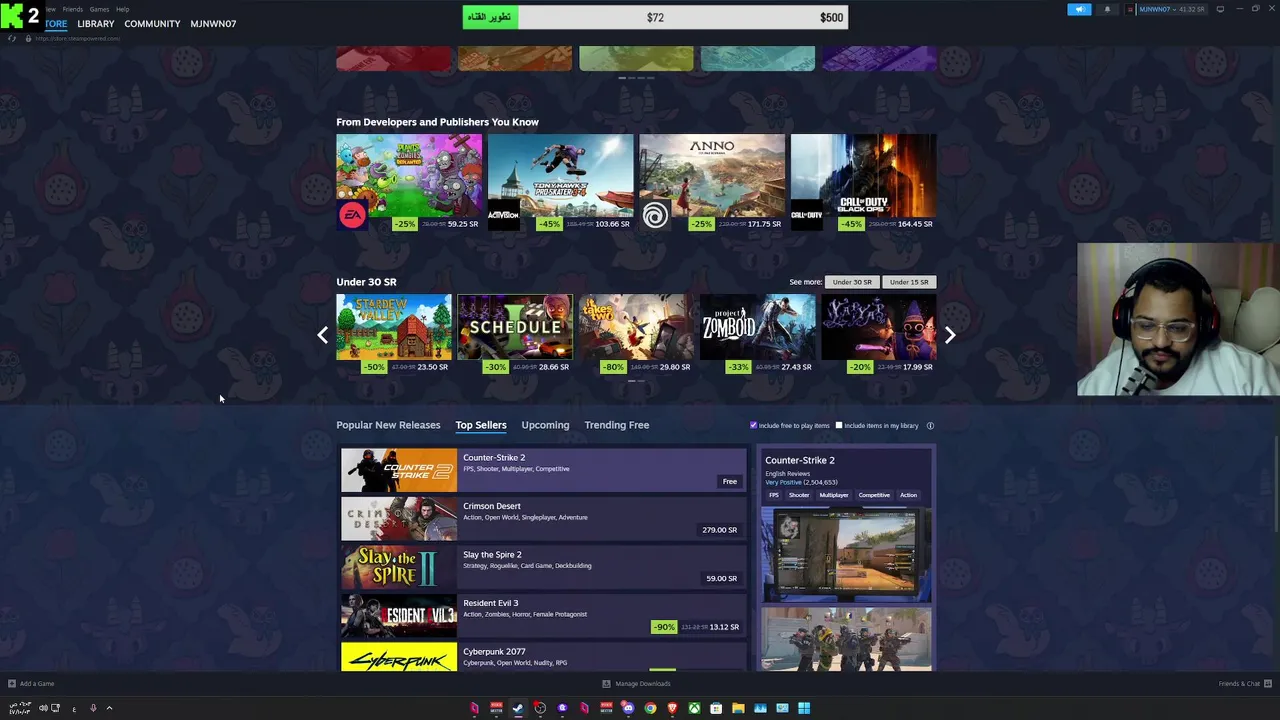This screenshot has width=1280, height=720.
Task: Click the previous arrow of Under 30 SR carousel
Action: 322,336
